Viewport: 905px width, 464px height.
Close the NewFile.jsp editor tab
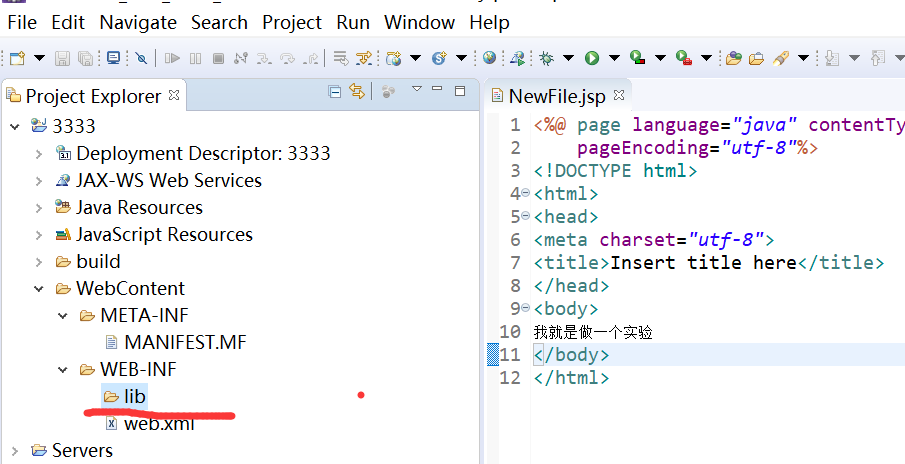[619, 96]
